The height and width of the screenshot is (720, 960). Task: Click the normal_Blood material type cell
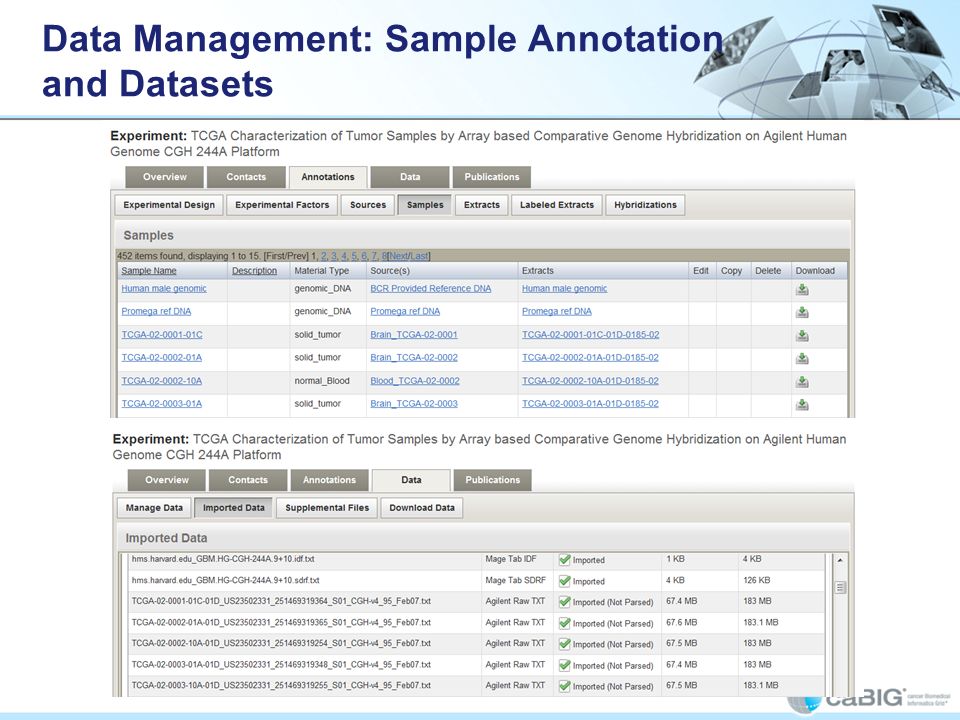[322, 381]
